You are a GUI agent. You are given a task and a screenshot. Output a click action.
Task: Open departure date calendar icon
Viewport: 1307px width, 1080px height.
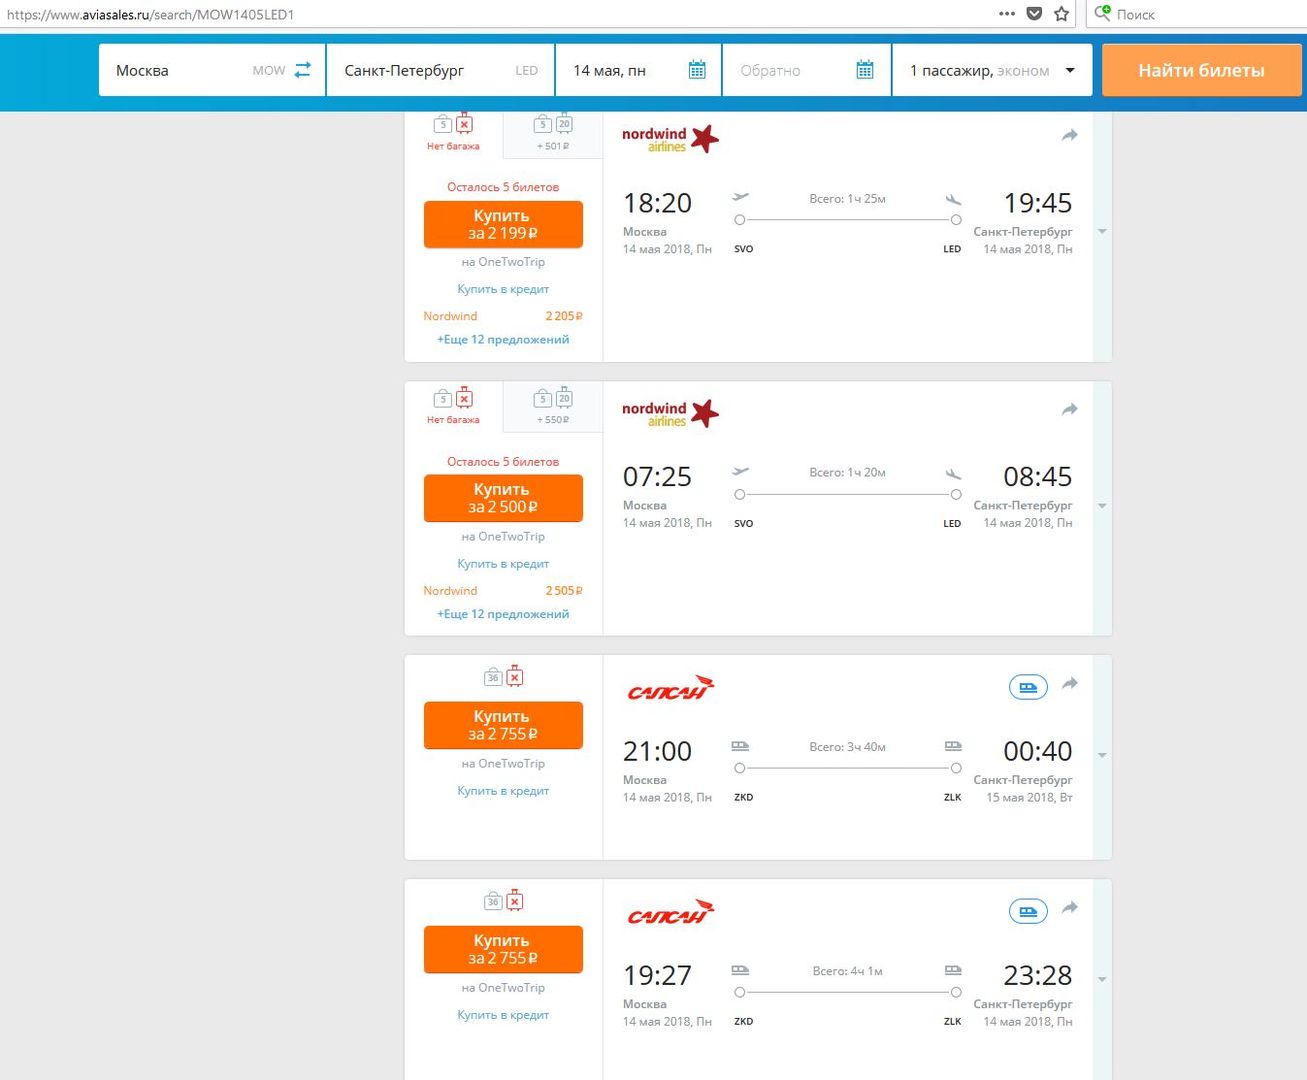[x=697, y=70]
